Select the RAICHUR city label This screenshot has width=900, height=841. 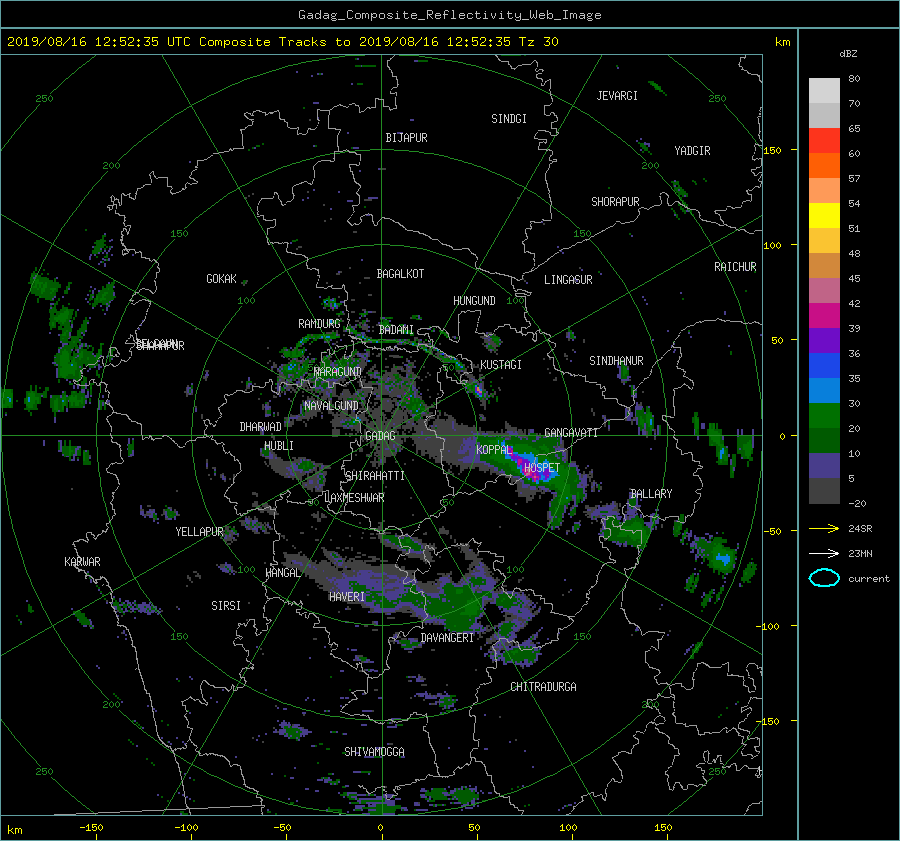[x=735, y=267]
